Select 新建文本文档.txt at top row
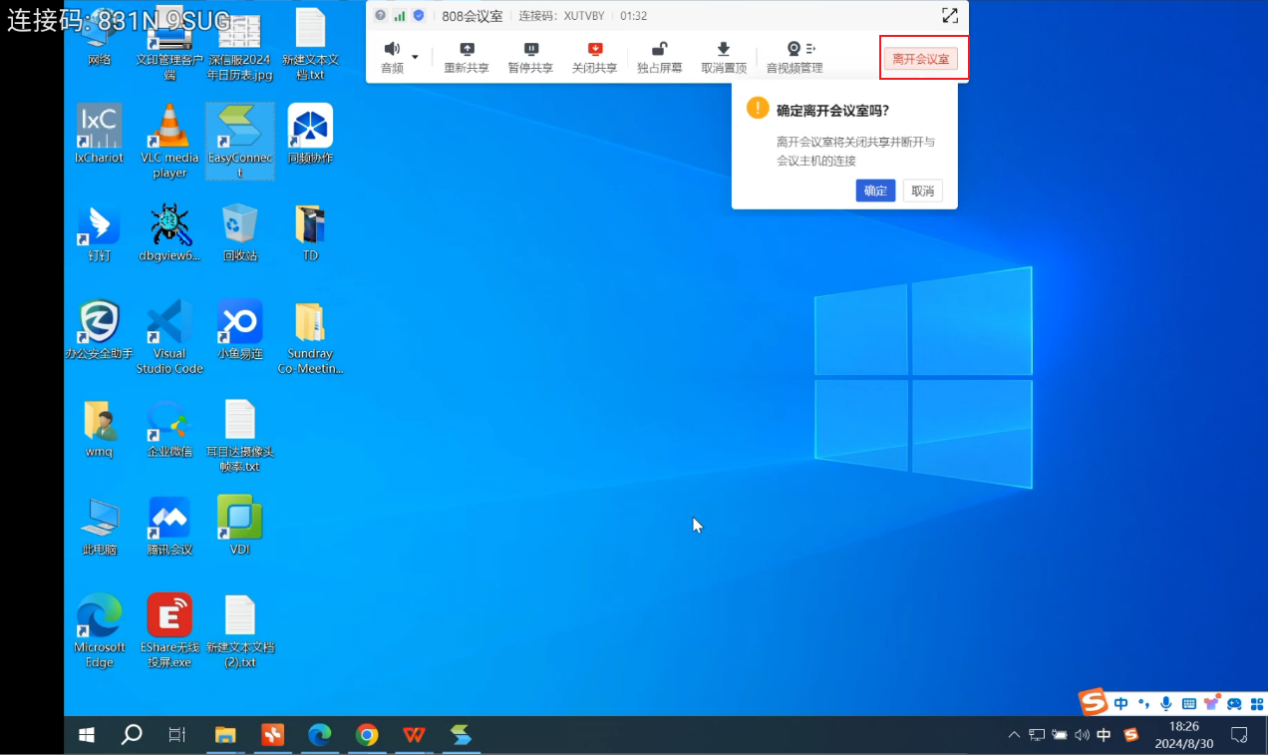The image size is (1268, 755). tap(310, 45)
